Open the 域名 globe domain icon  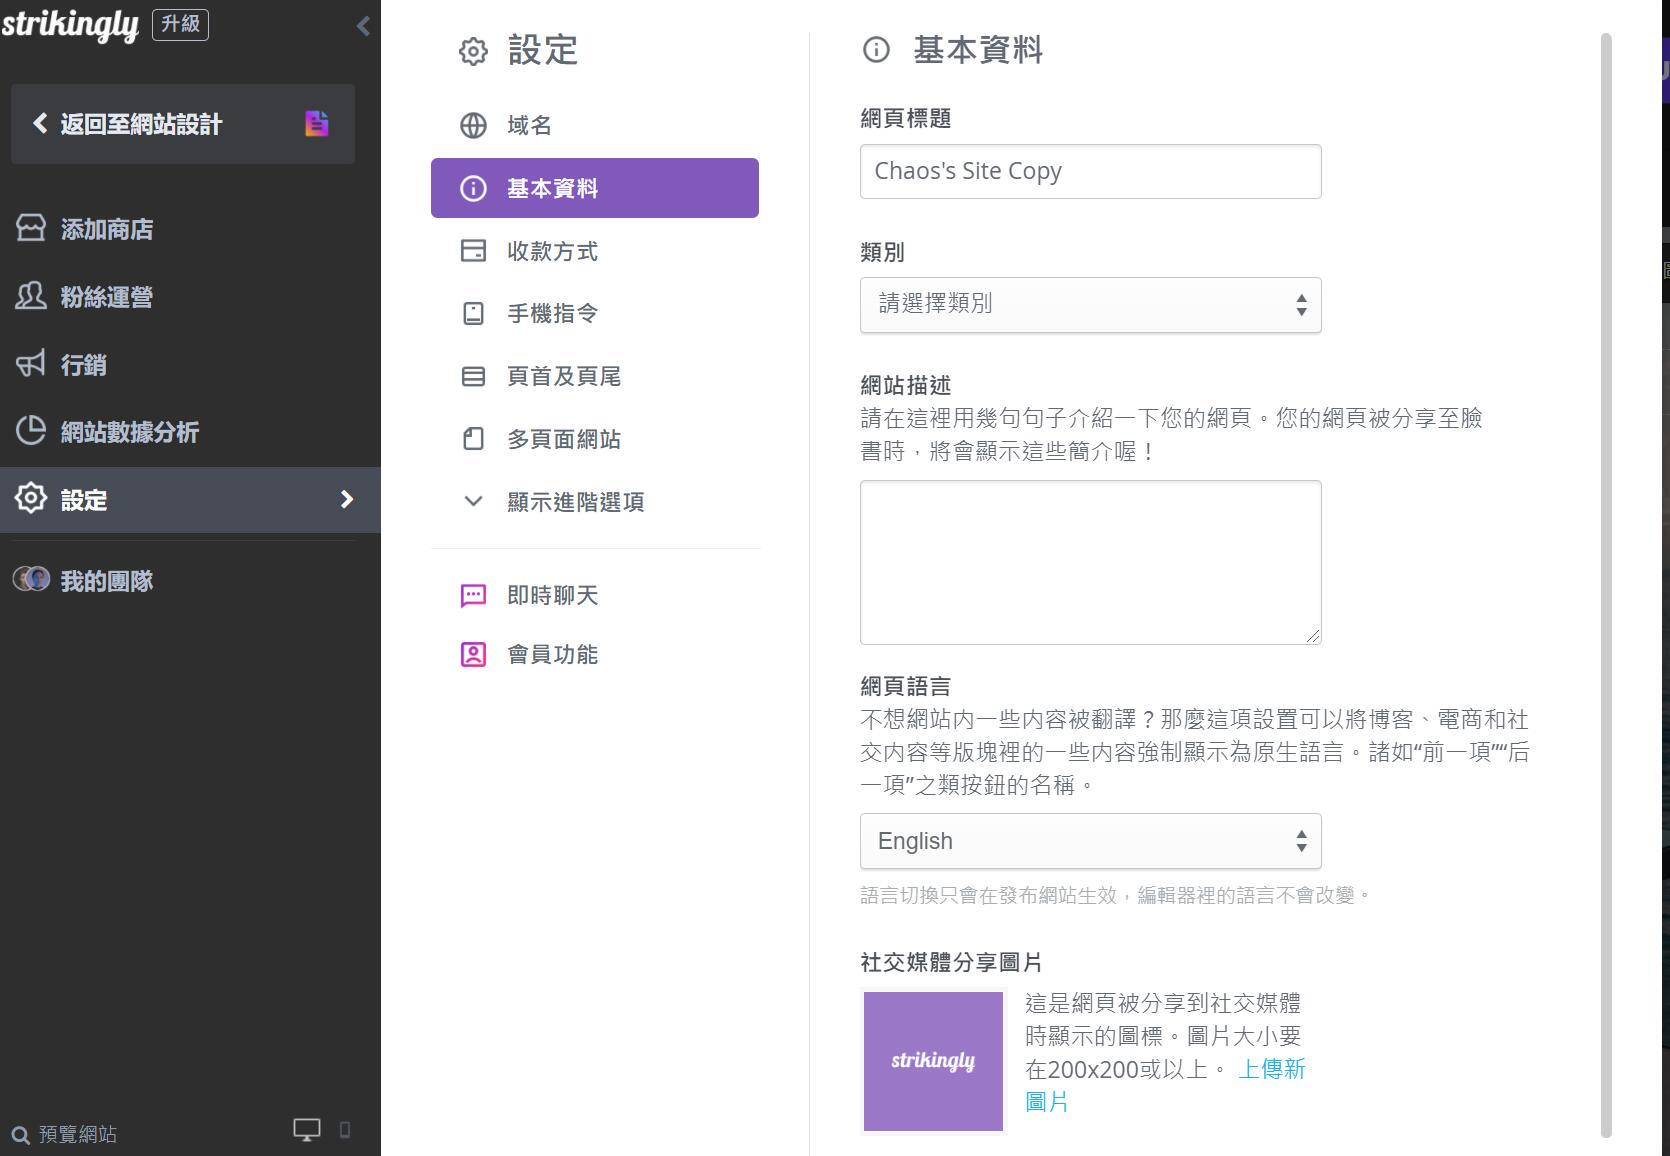coord(472,125)
